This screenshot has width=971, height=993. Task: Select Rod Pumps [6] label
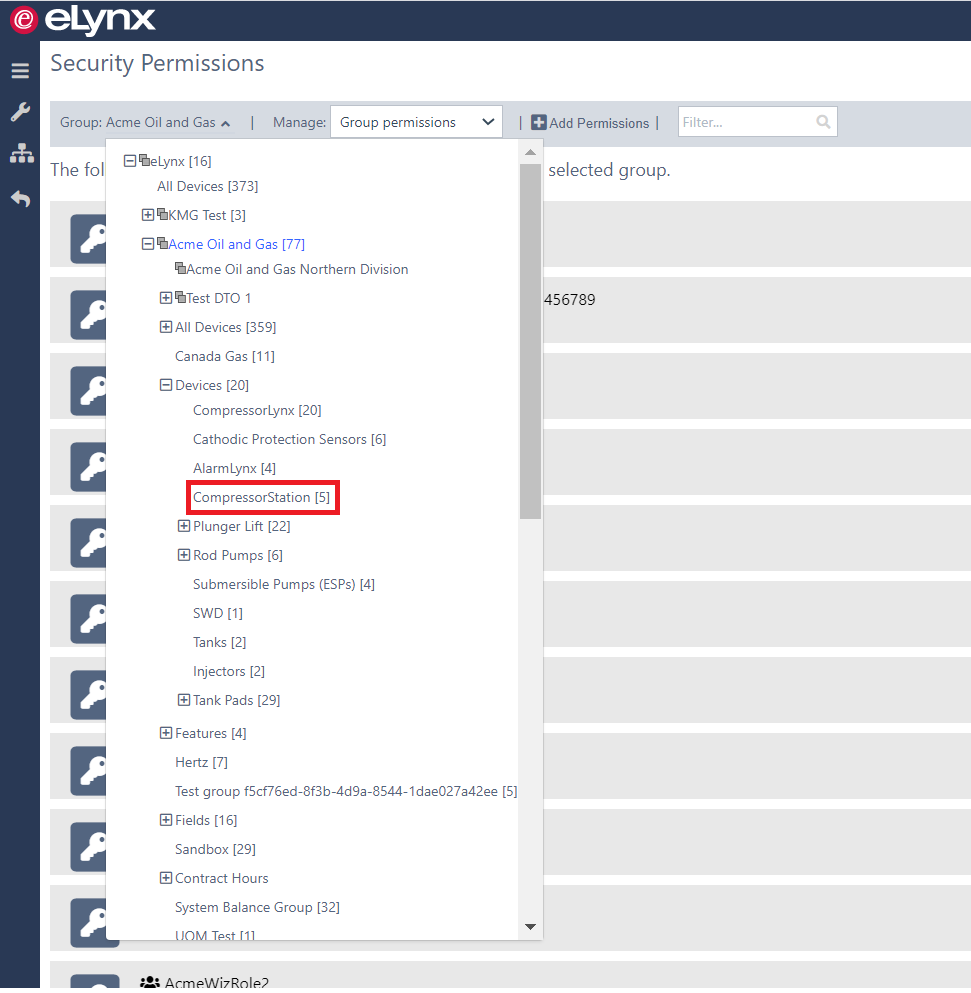(x=238, y=555)
